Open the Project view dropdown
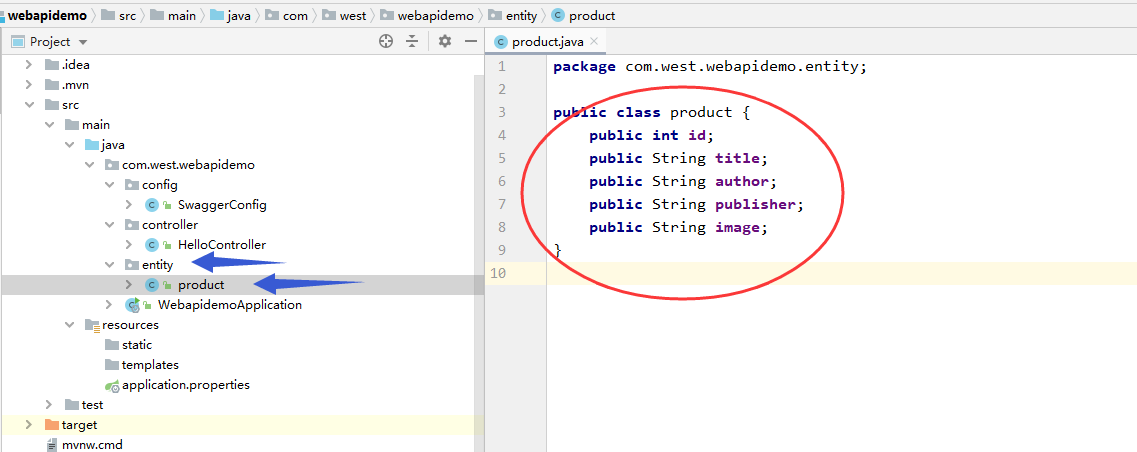 click(82, 42)
